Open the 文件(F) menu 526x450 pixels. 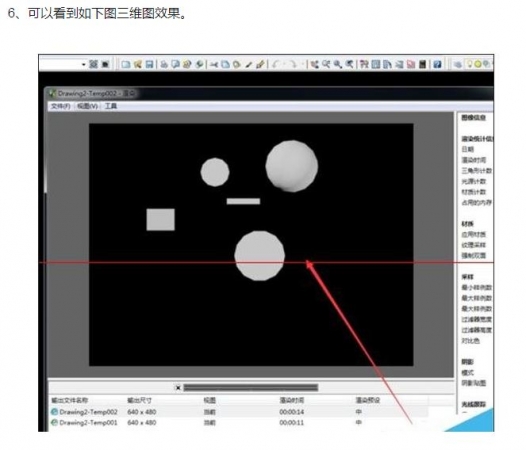pyautogui.click(x=60, y=106)
